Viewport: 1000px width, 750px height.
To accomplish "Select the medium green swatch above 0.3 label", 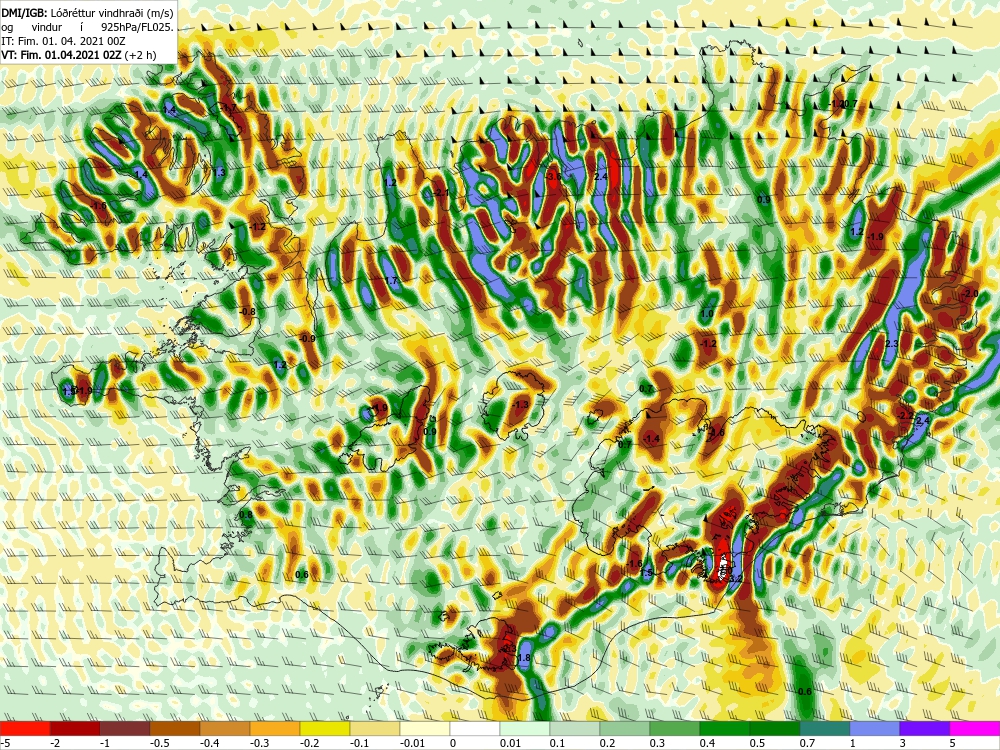I will (x=675, y=728).
